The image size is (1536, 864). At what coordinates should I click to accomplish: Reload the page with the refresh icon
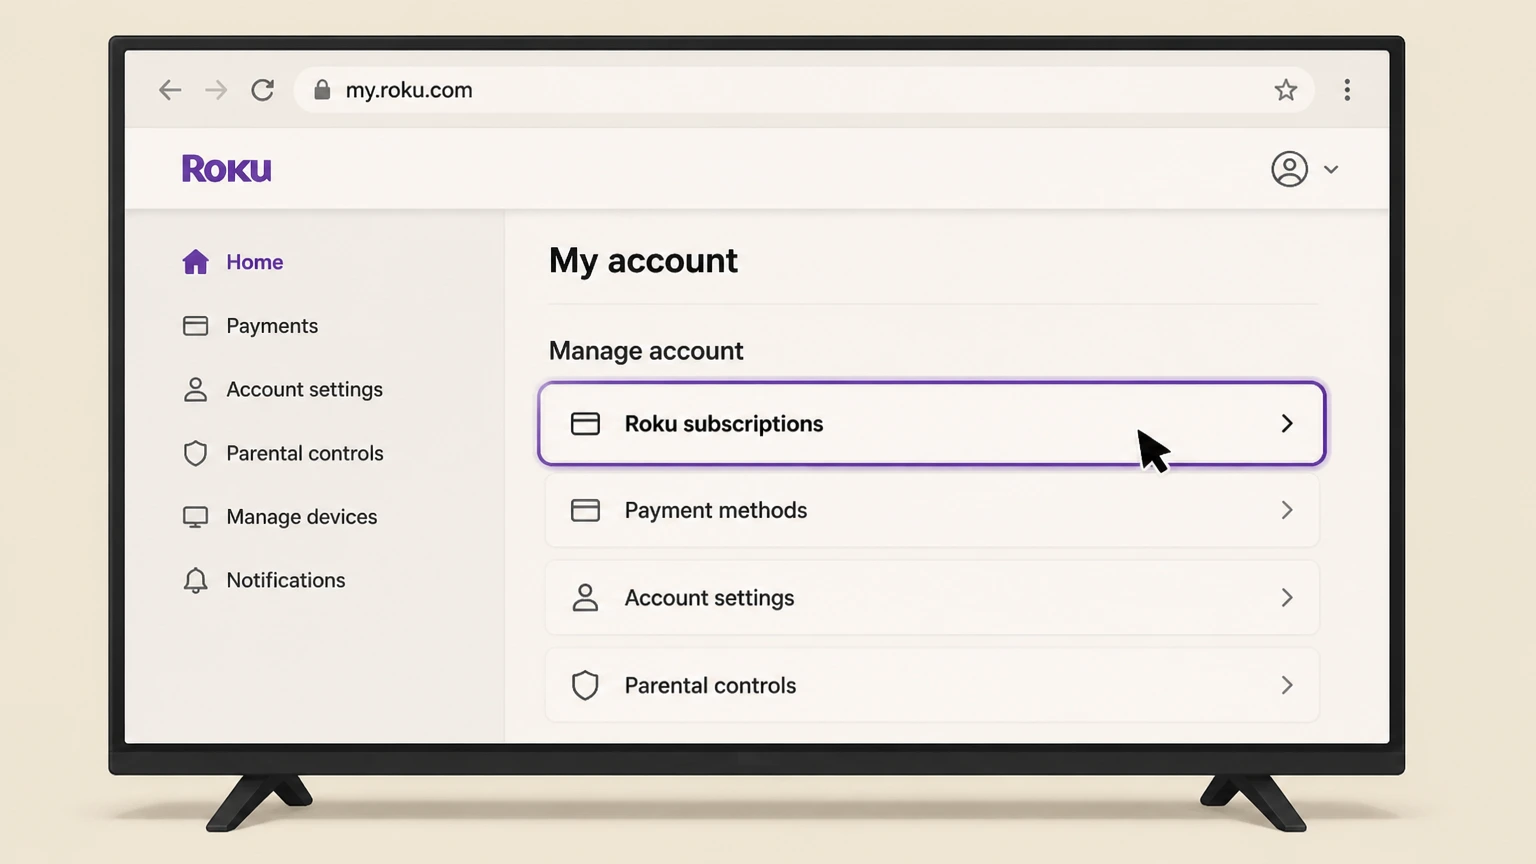pos(262,90)
